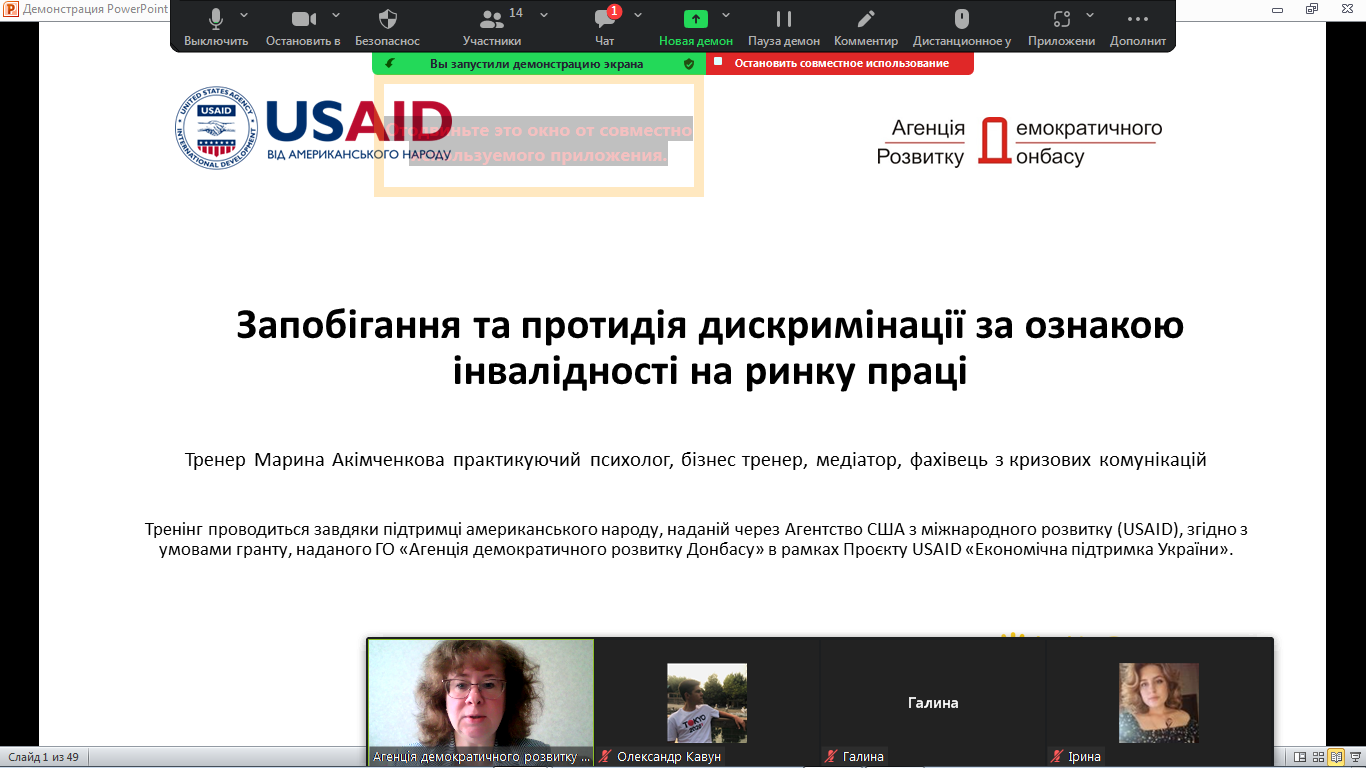
Task: Expand arrow next to participants count
Action: point(544,15)
